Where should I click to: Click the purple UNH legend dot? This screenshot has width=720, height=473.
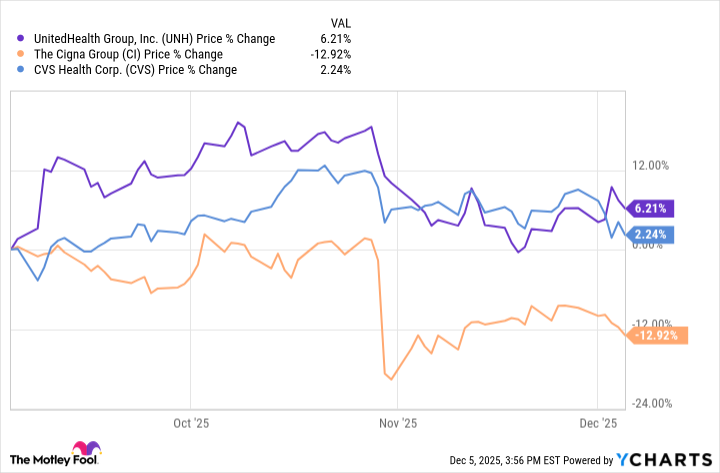coord(21,39)
